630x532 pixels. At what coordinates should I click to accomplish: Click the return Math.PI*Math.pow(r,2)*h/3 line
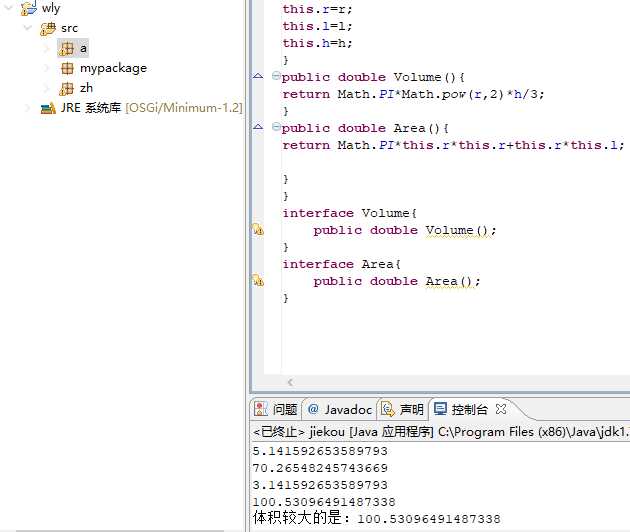[413, 94]
